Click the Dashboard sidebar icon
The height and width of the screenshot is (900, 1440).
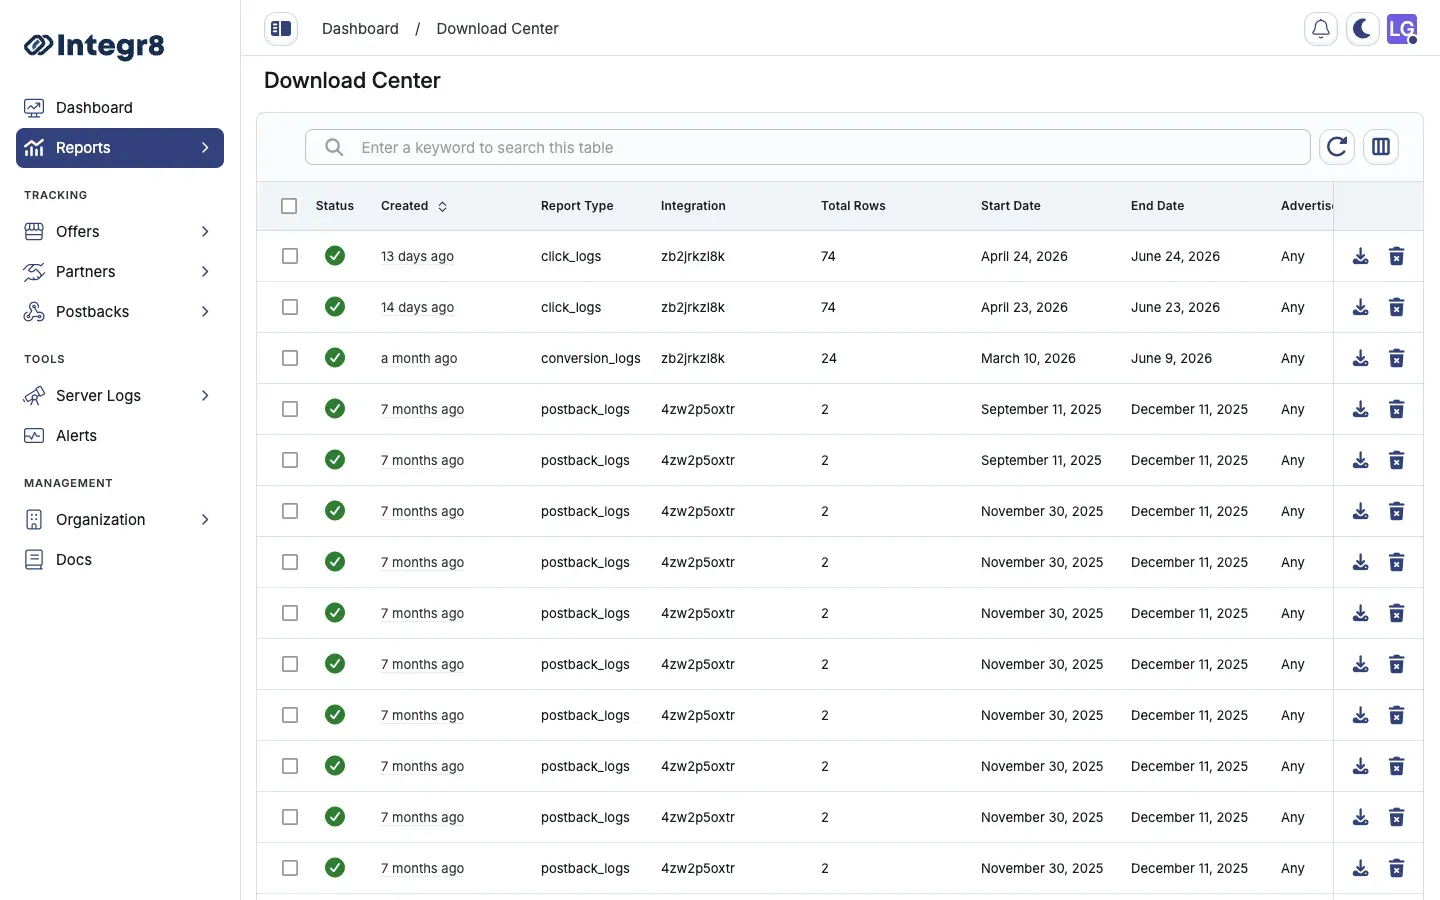34,107
